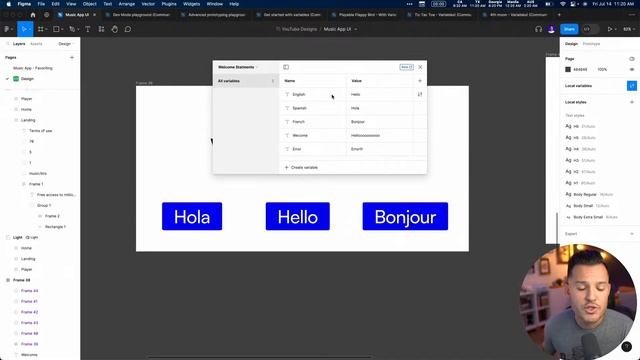Open Welcome Statements collection dropdown

(x=238, y=67)
